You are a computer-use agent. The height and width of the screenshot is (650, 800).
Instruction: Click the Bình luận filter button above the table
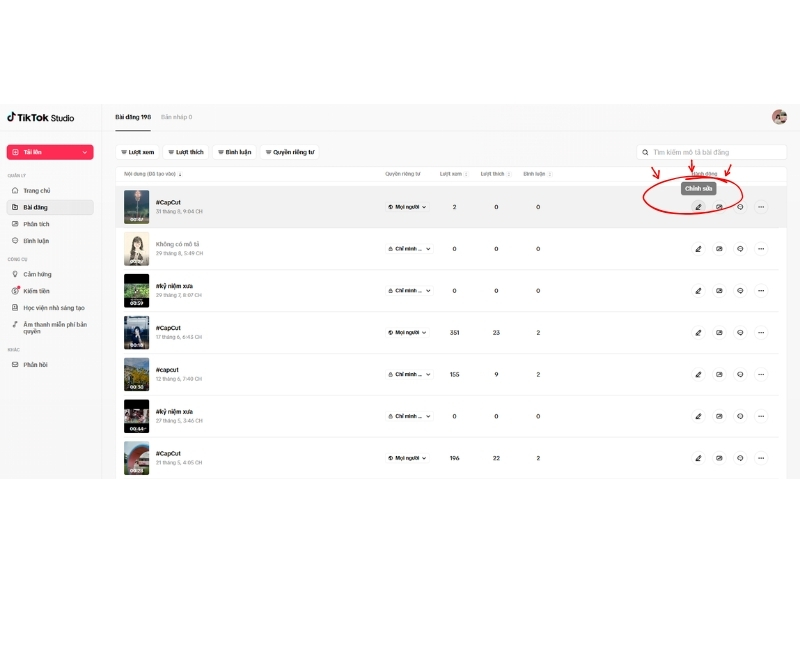tap(235, 152)
